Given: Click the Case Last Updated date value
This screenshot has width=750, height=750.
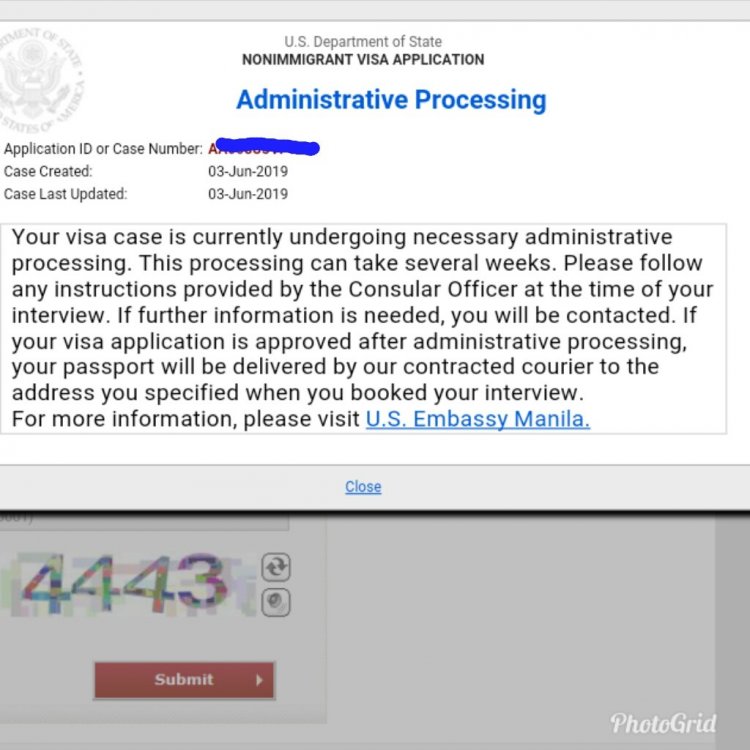Looking at the screenshot, I should (248, 194).
